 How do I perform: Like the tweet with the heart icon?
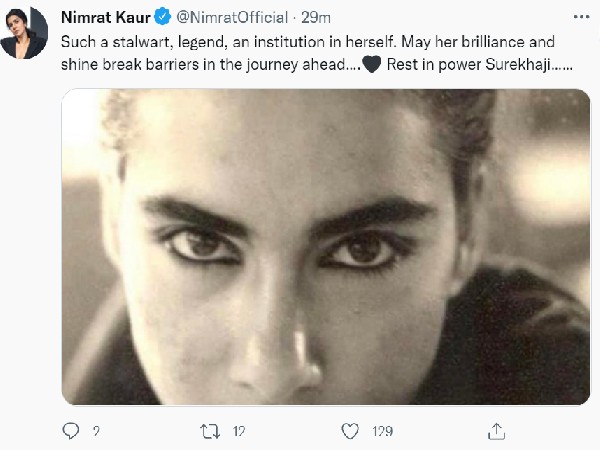[350, 431]
